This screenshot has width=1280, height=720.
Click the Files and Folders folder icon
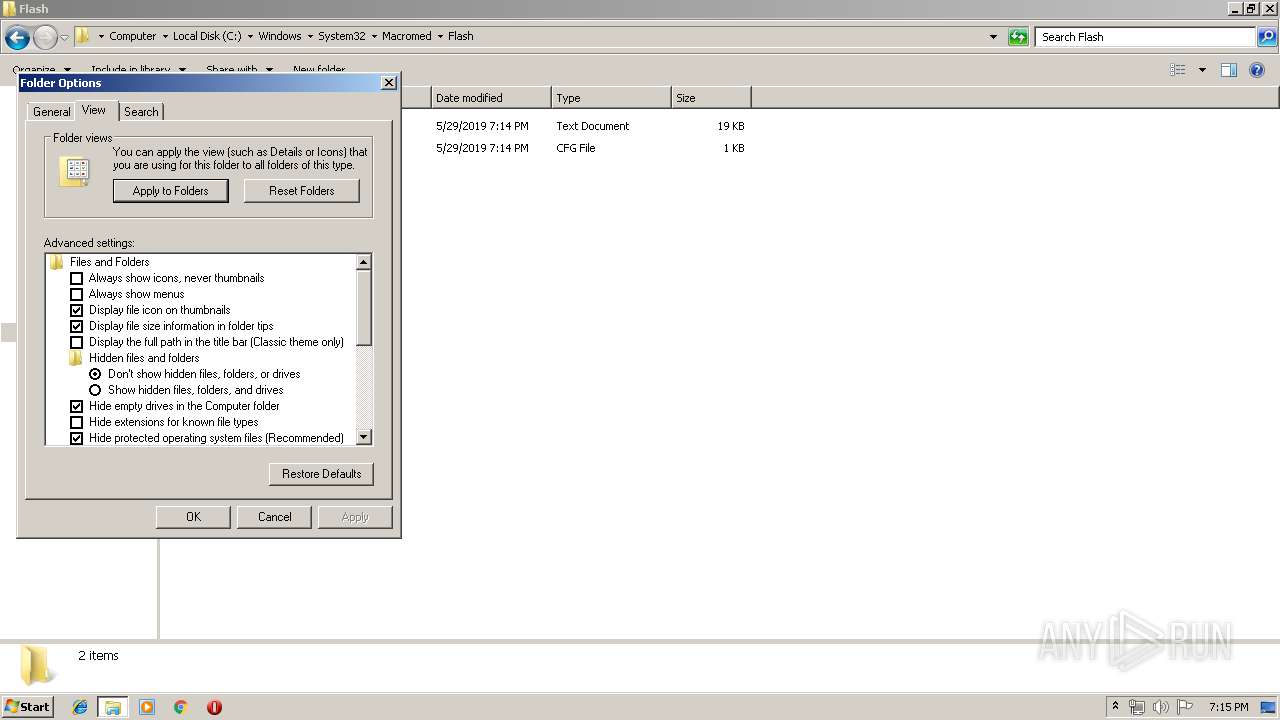[57, 262]
